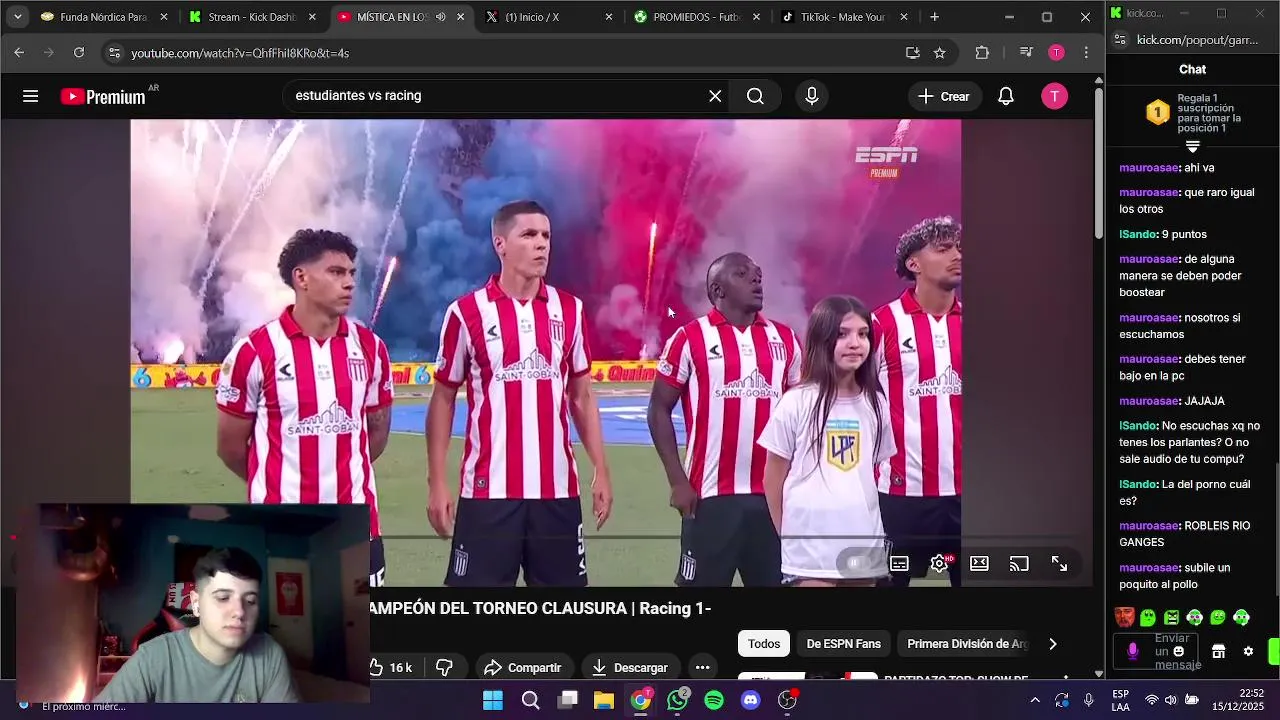Open Chrome media controls icon
1280x720 pixels.
pyautogui.click(x=1026, y=52)
